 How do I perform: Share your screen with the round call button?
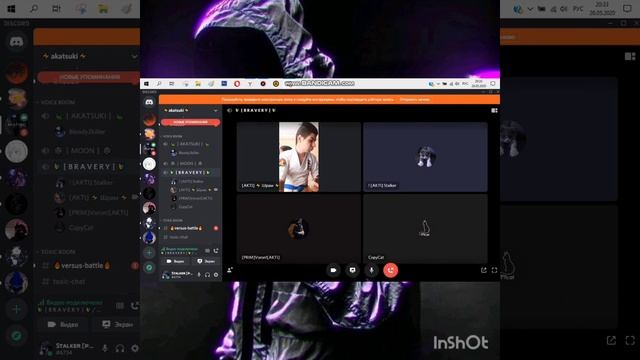(x=352, y=270)
